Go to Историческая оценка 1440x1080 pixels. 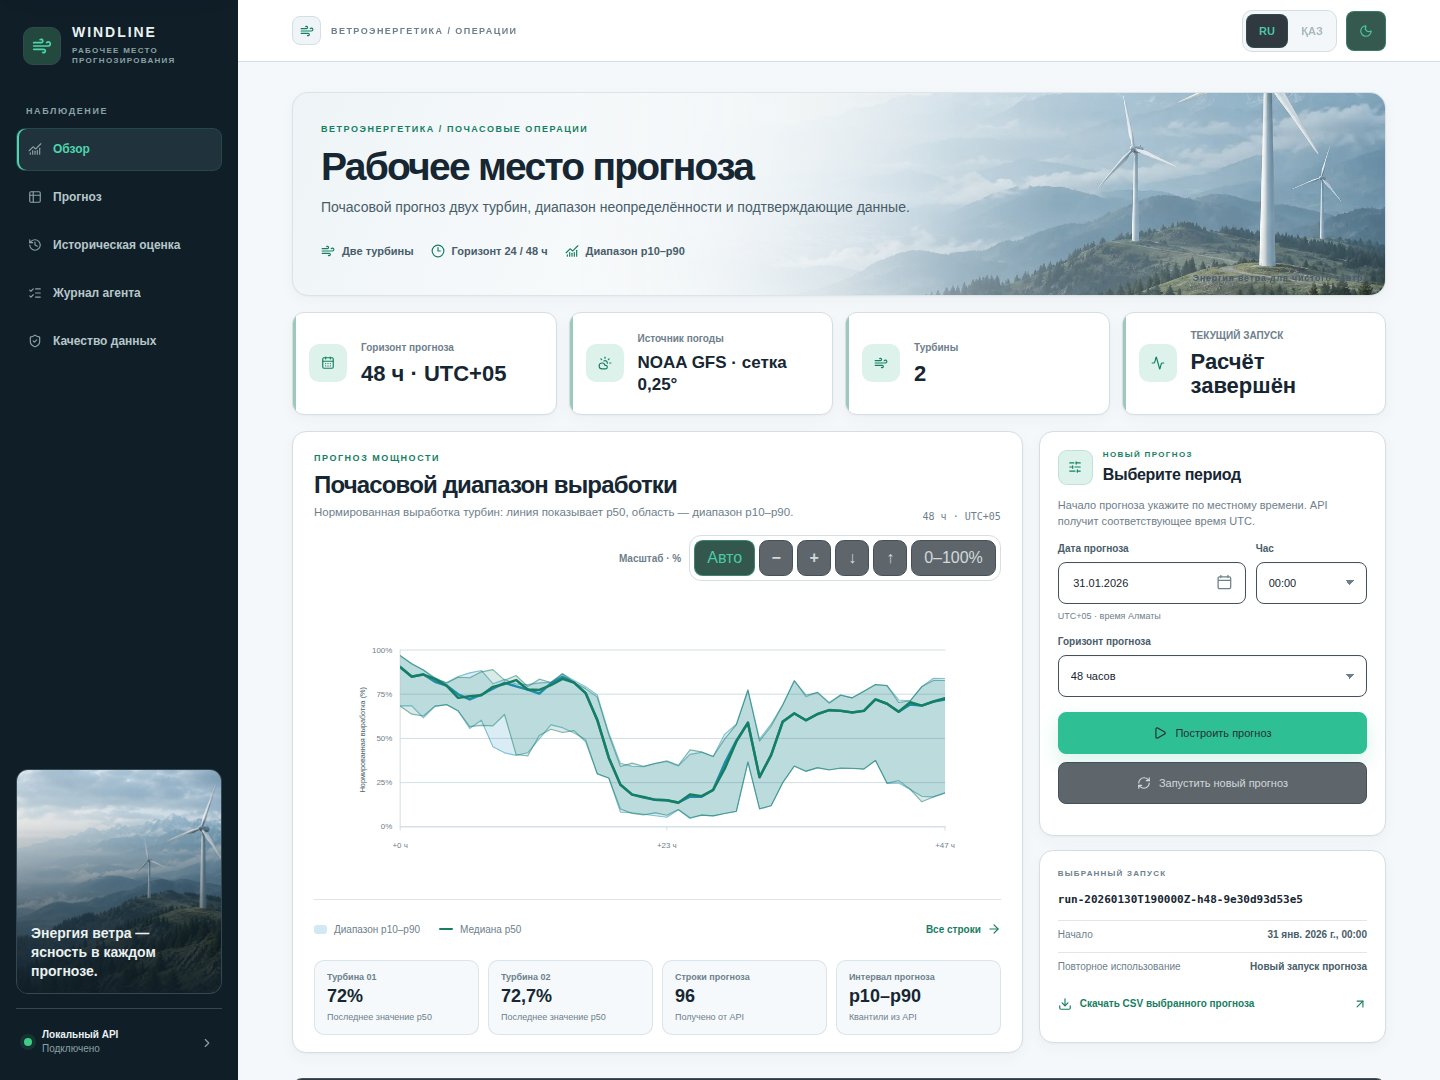120,245
